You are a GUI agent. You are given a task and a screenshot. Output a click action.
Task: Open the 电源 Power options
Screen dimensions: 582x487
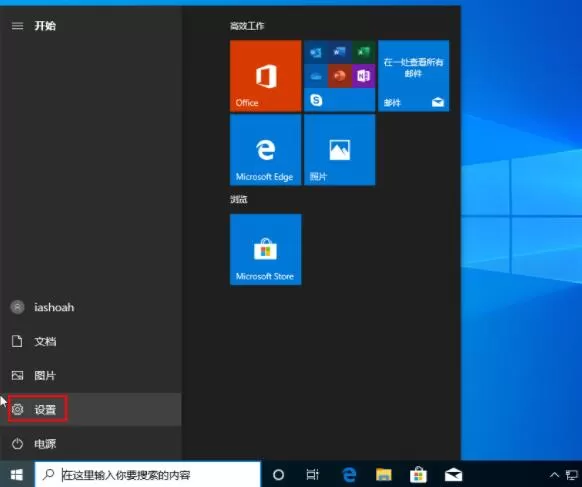tap(91, 444)
